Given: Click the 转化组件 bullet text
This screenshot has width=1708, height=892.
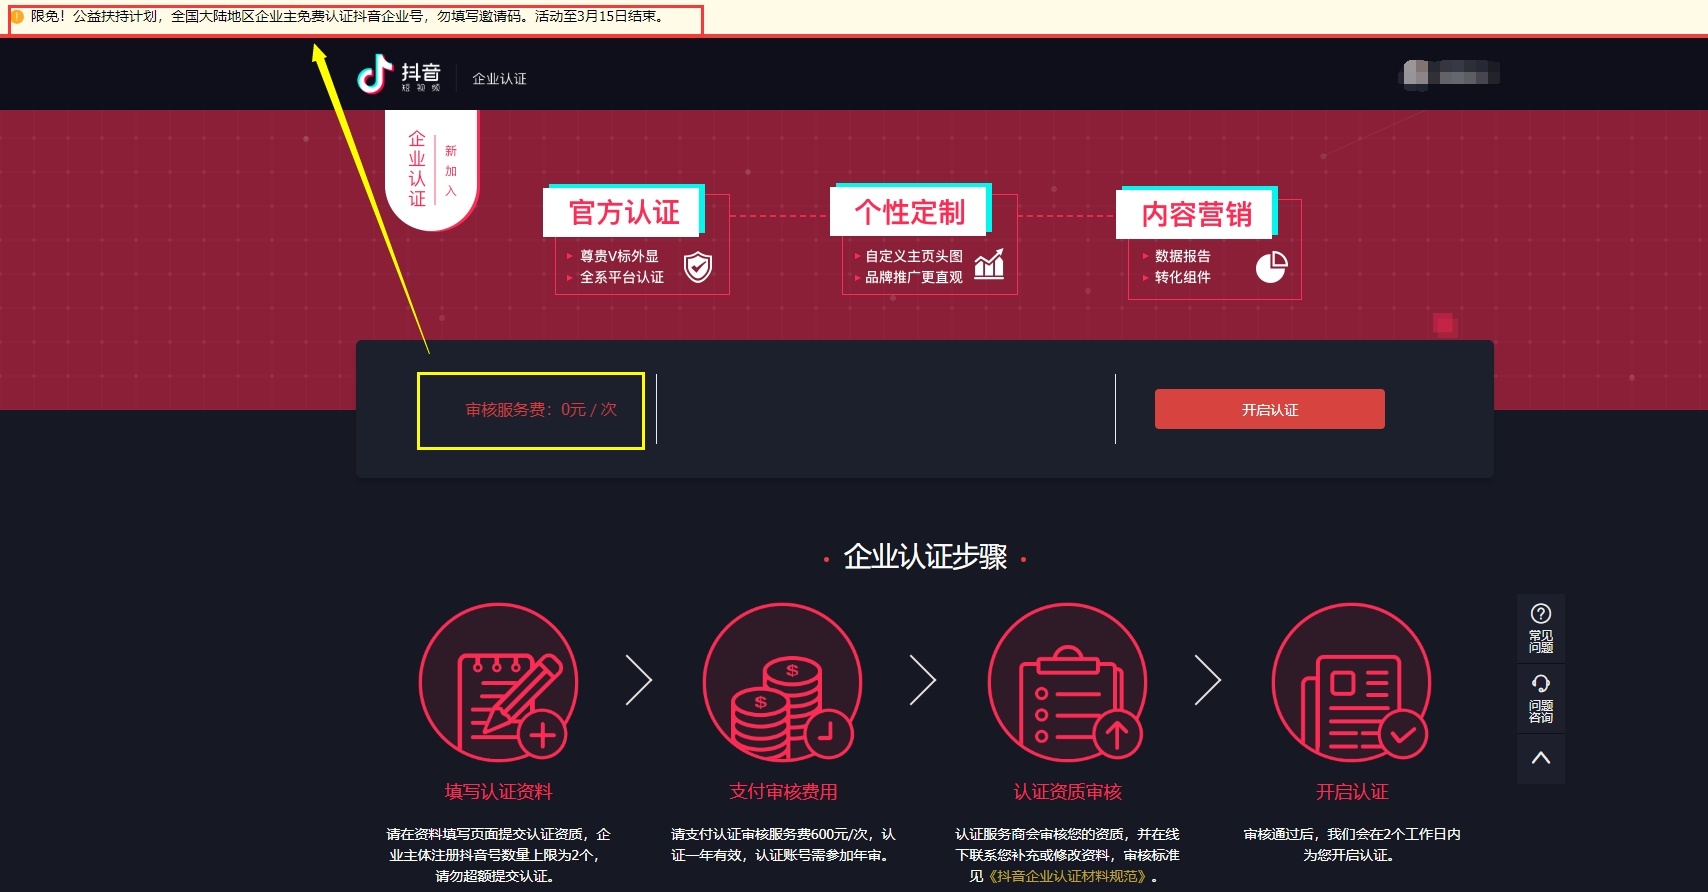Looking at the screenshot, I should [x=1182, y=277].
